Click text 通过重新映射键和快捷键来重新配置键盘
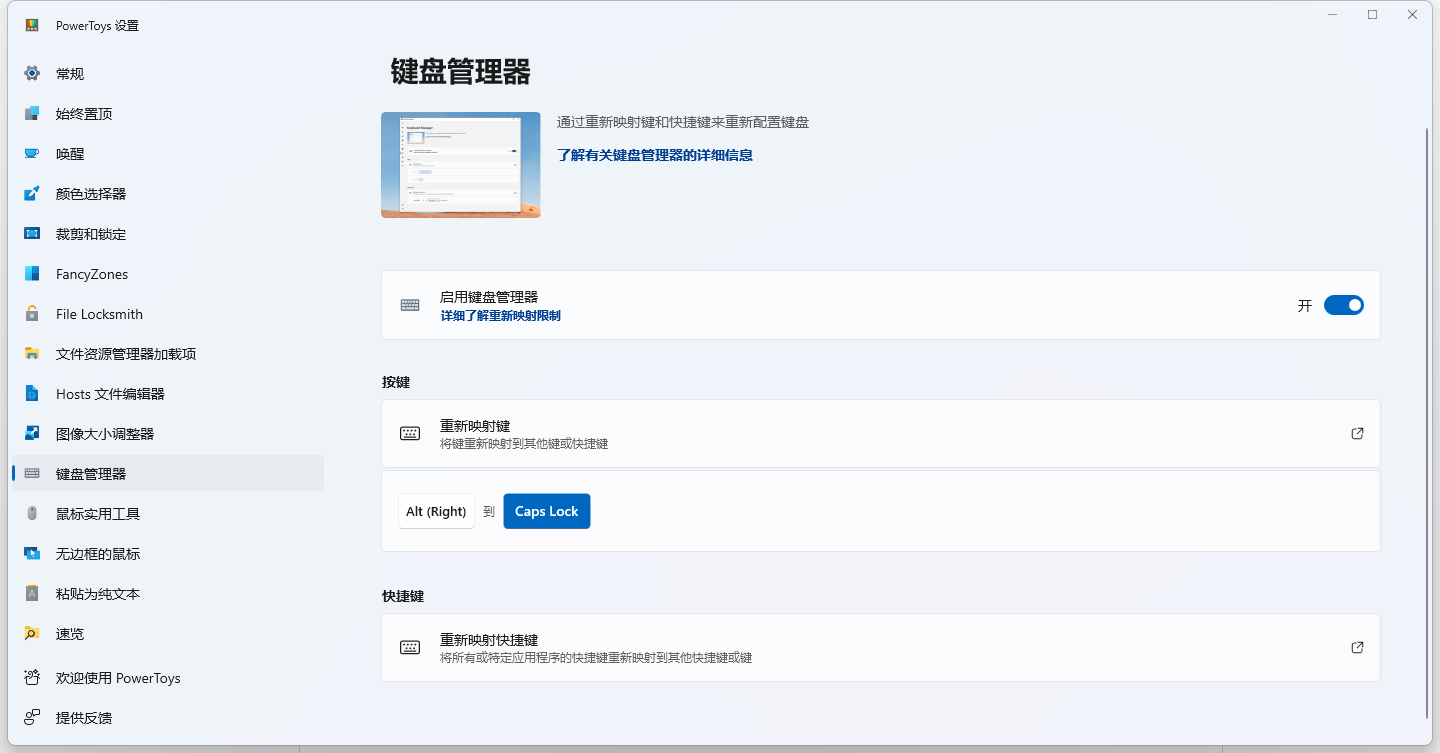The image size is (1440, 753). [683, 122]
